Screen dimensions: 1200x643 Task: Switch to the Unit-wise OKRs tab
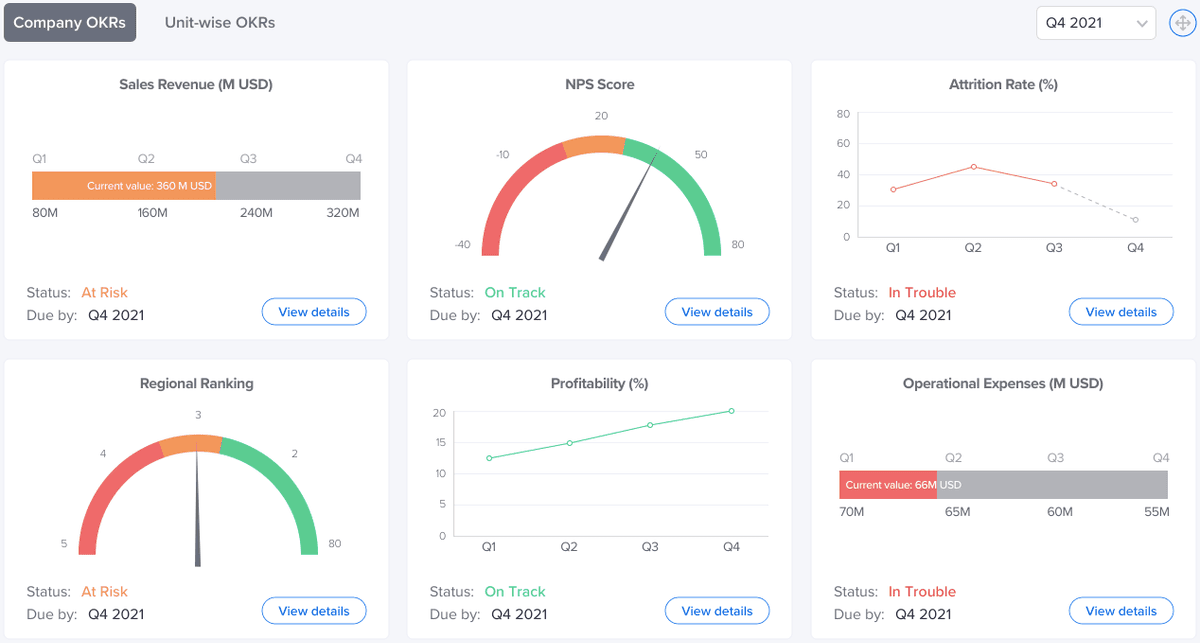click(x=220, y=22)
